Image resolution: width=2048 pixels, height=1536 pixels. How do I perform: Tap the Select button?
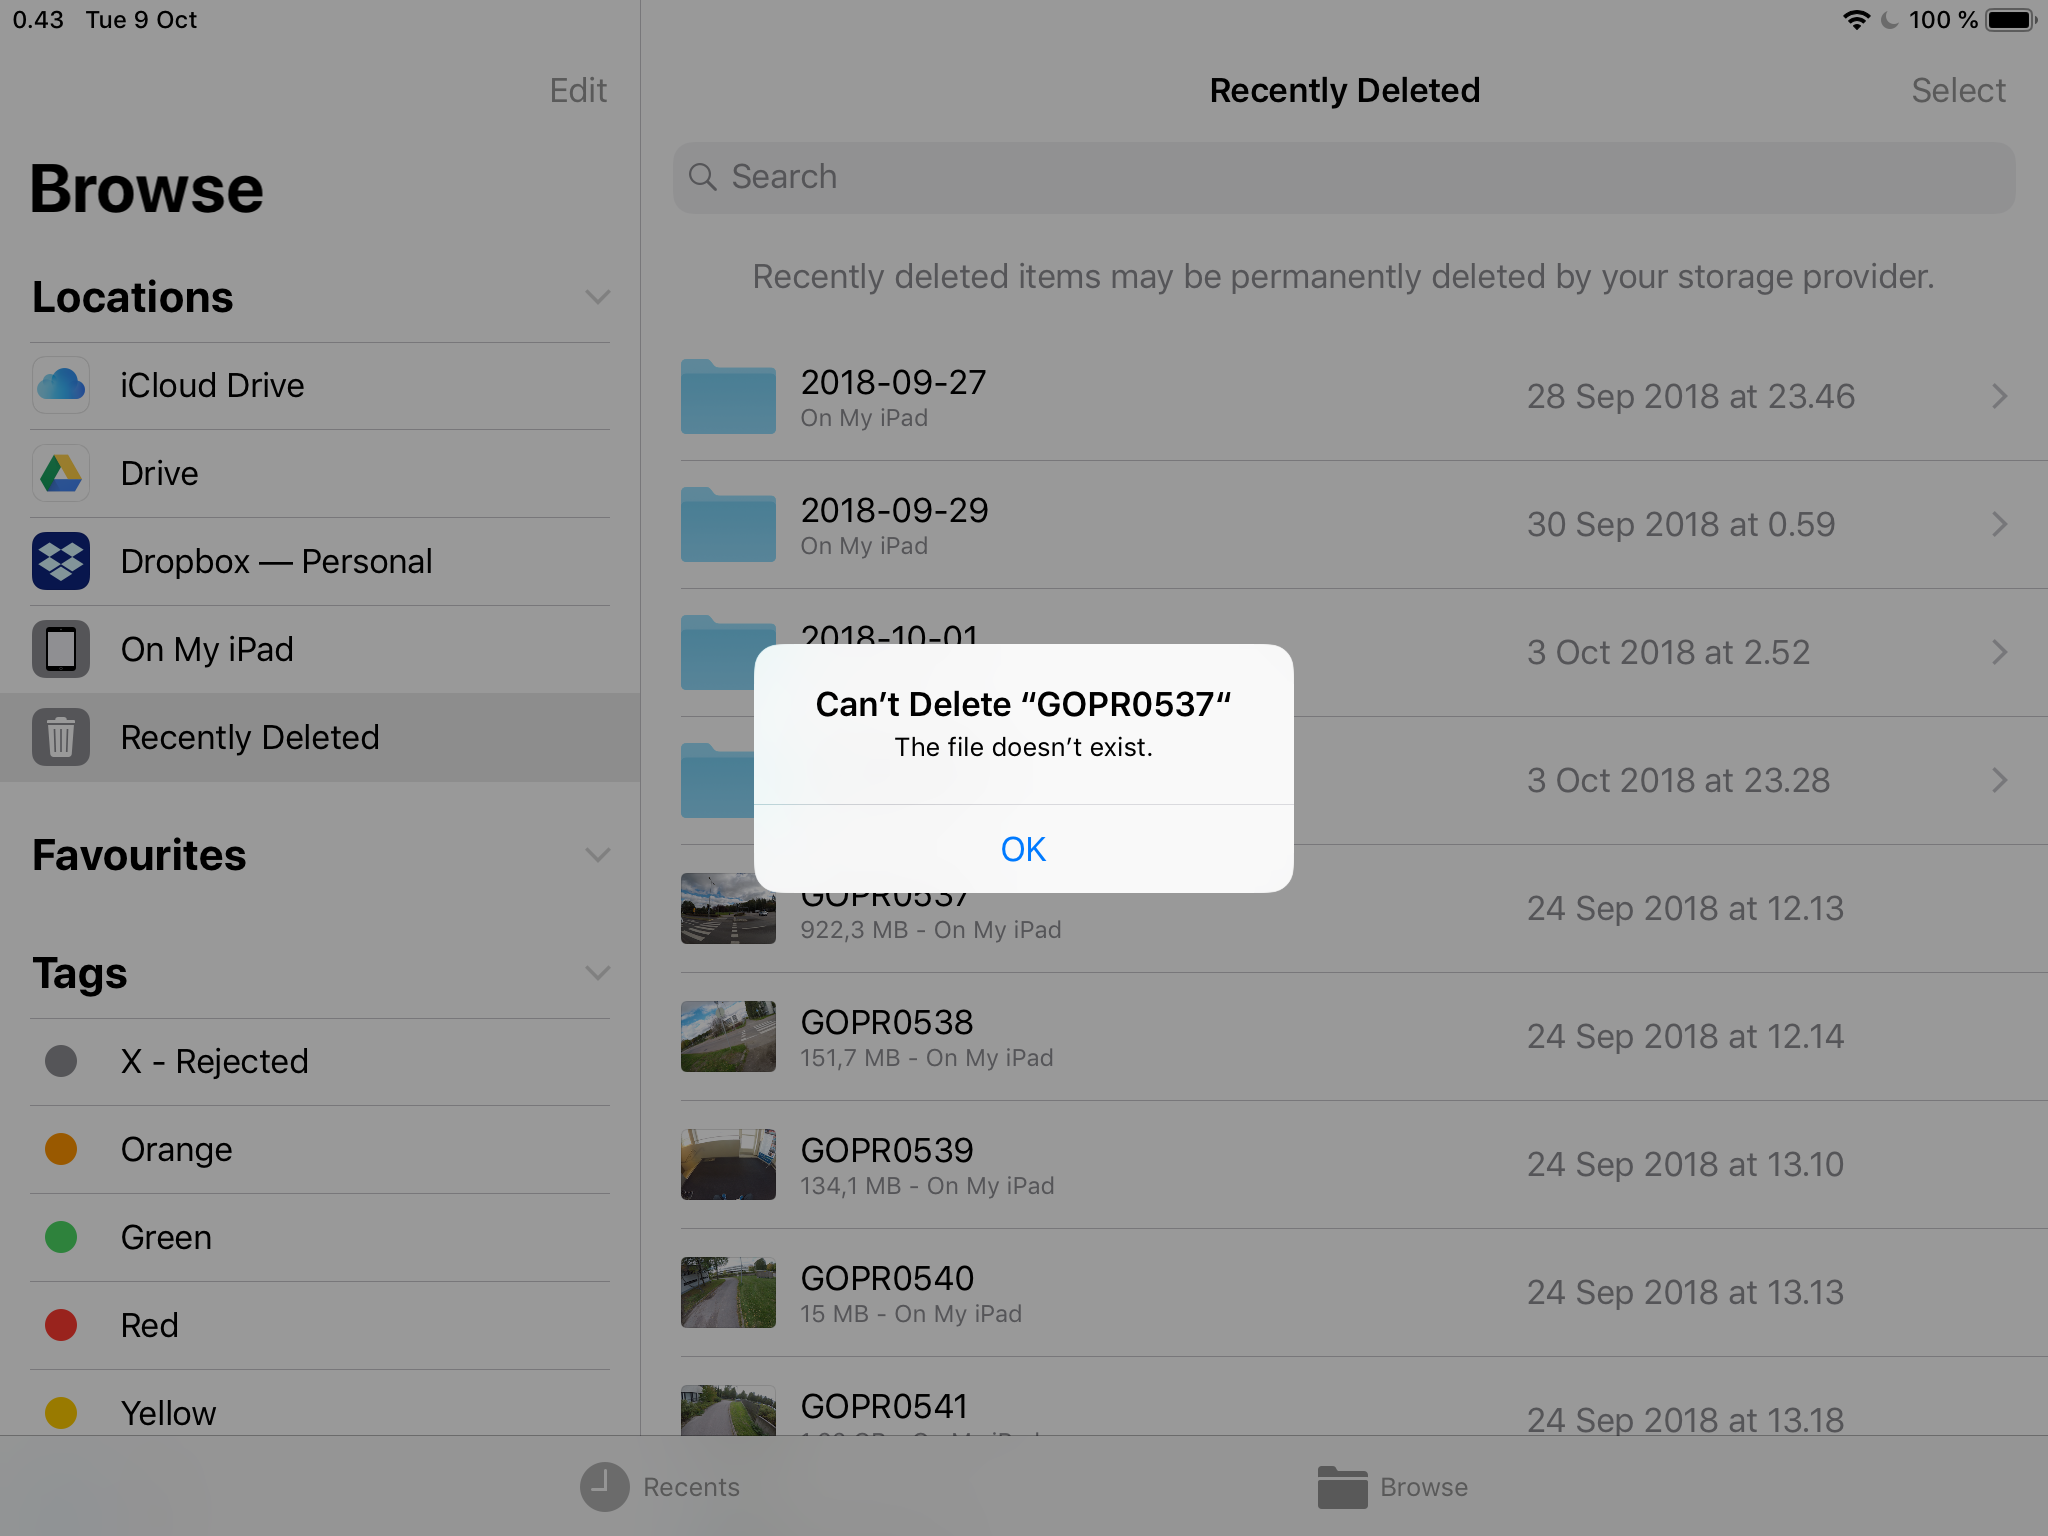(1957, 91)
